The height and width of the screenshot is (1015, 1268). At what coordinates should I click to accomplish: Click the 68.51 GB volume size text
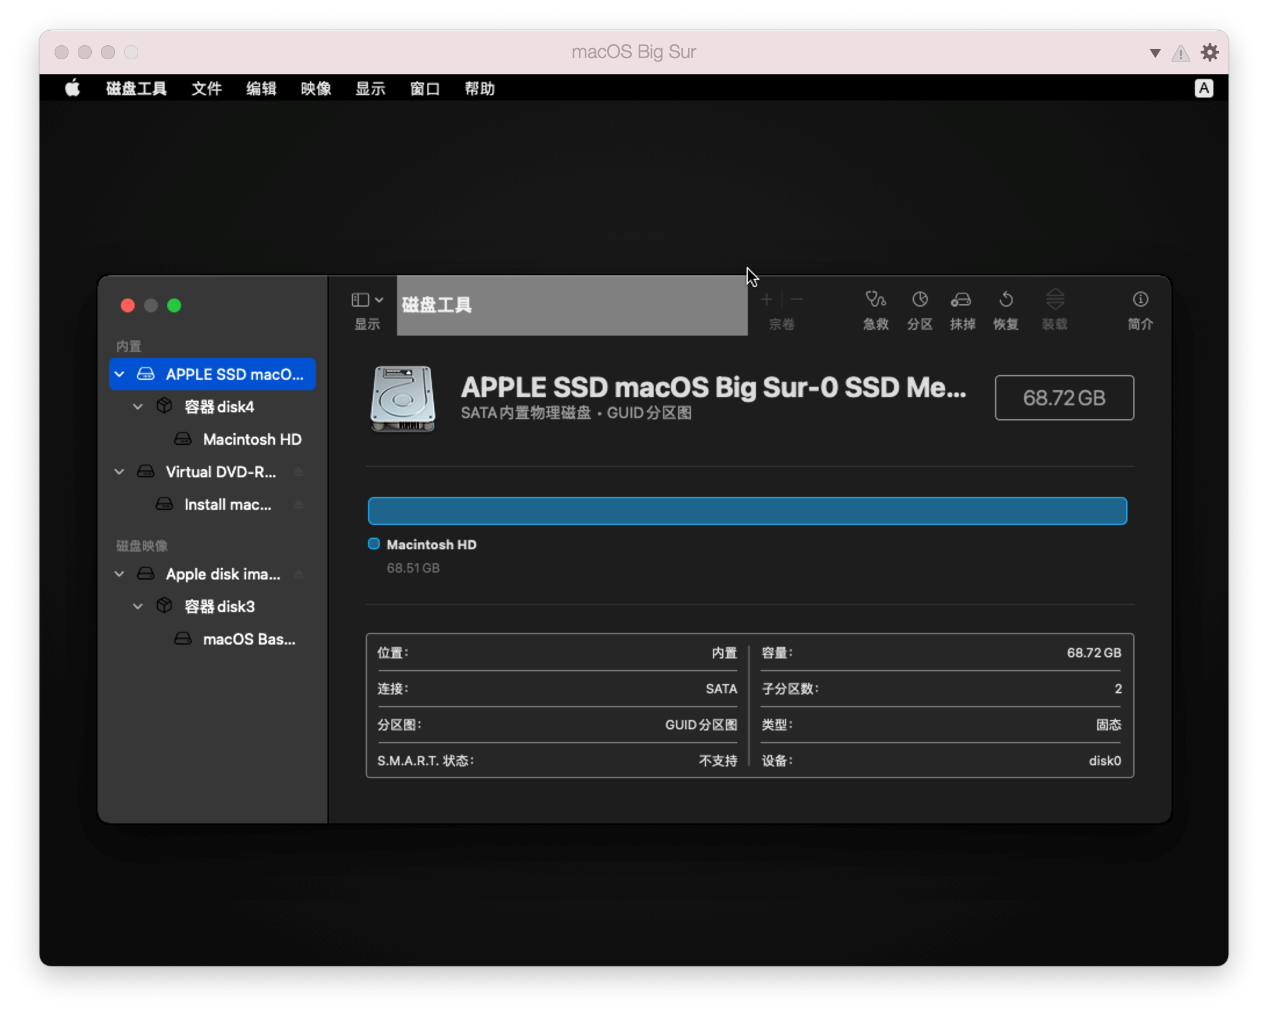click(x=413, y=568)
